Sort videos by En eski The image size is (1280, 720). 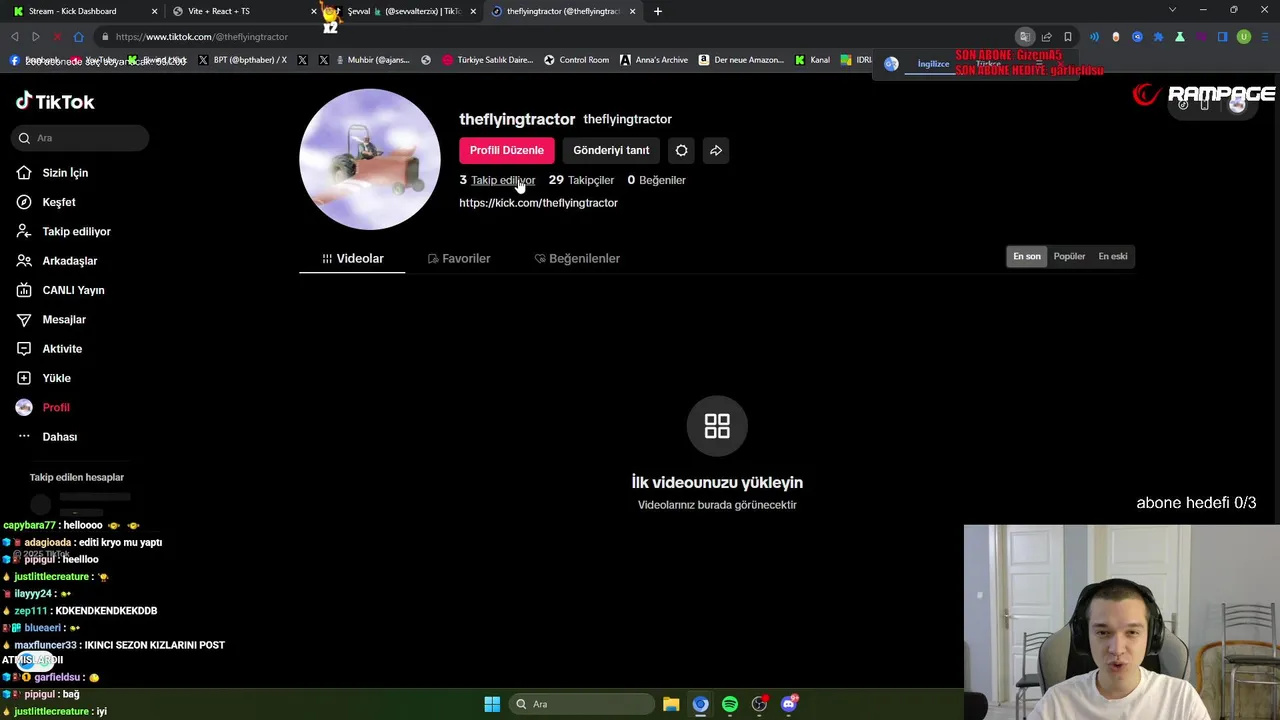[x=1113, y=256]
